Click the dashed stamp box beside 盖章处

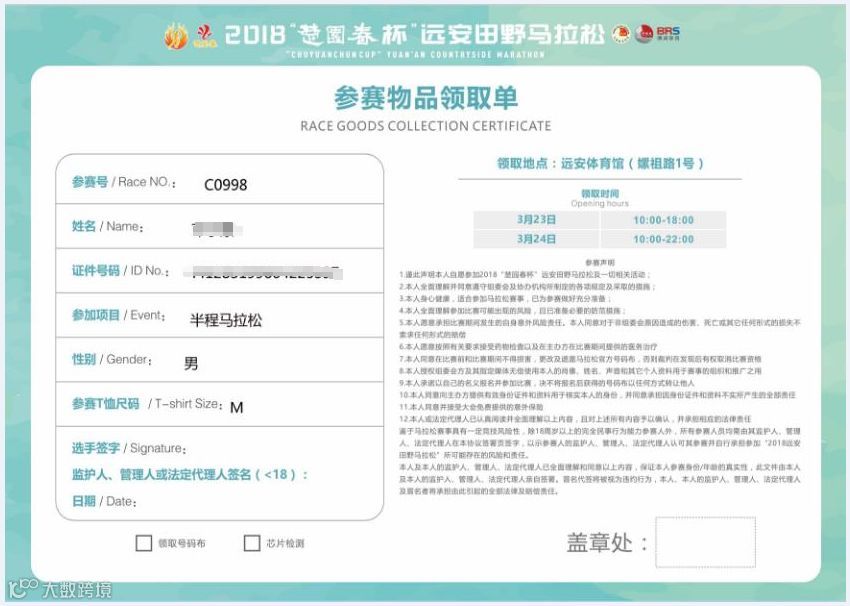pyautogui.click(x=705, y=542)
